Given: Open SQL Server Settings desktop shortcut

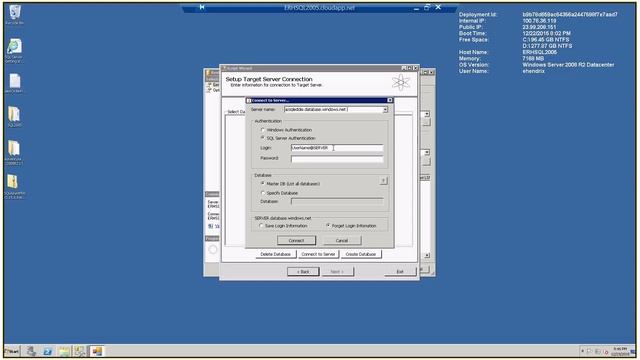Looking at the screenshot, I should coord(14,51).
